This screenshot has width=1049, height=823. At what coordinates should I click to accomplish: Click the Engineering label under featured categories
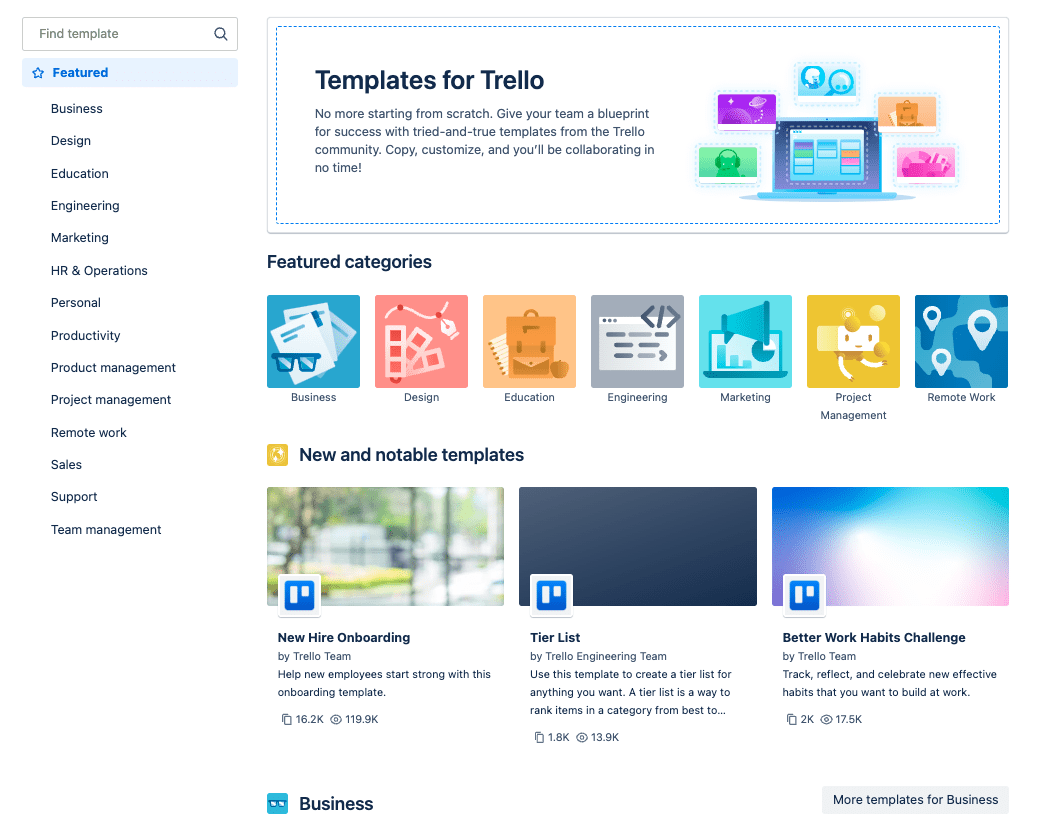tap(638, 397)
